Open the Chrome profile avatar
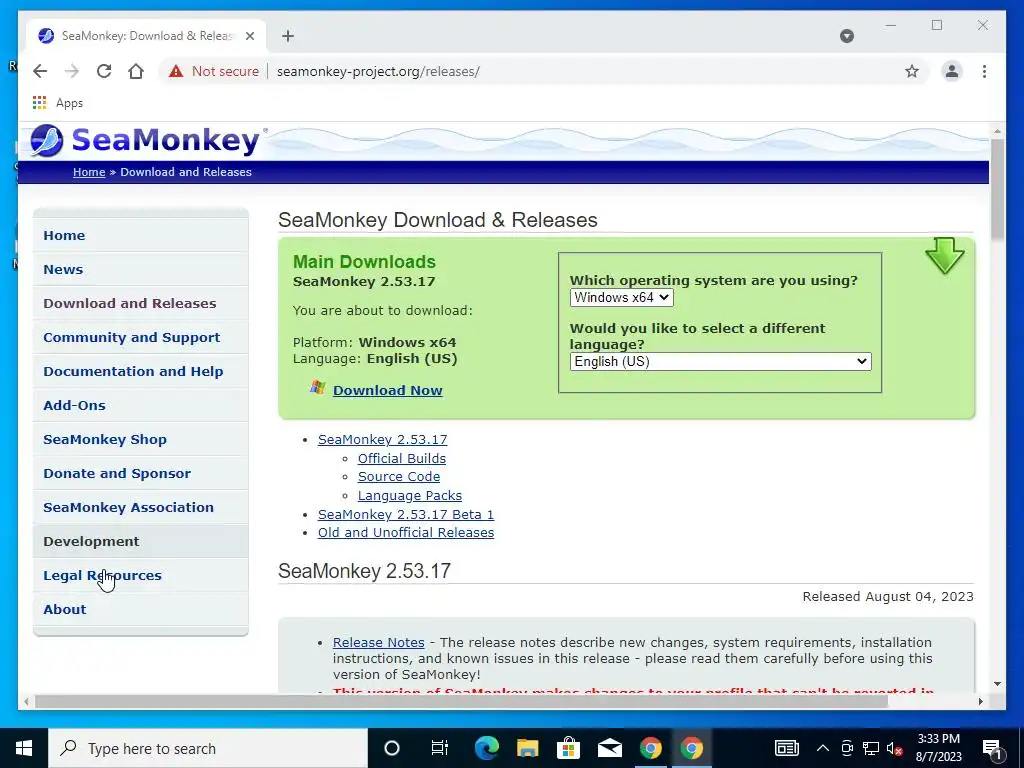 pyautogui.click(x=952, y=71)
